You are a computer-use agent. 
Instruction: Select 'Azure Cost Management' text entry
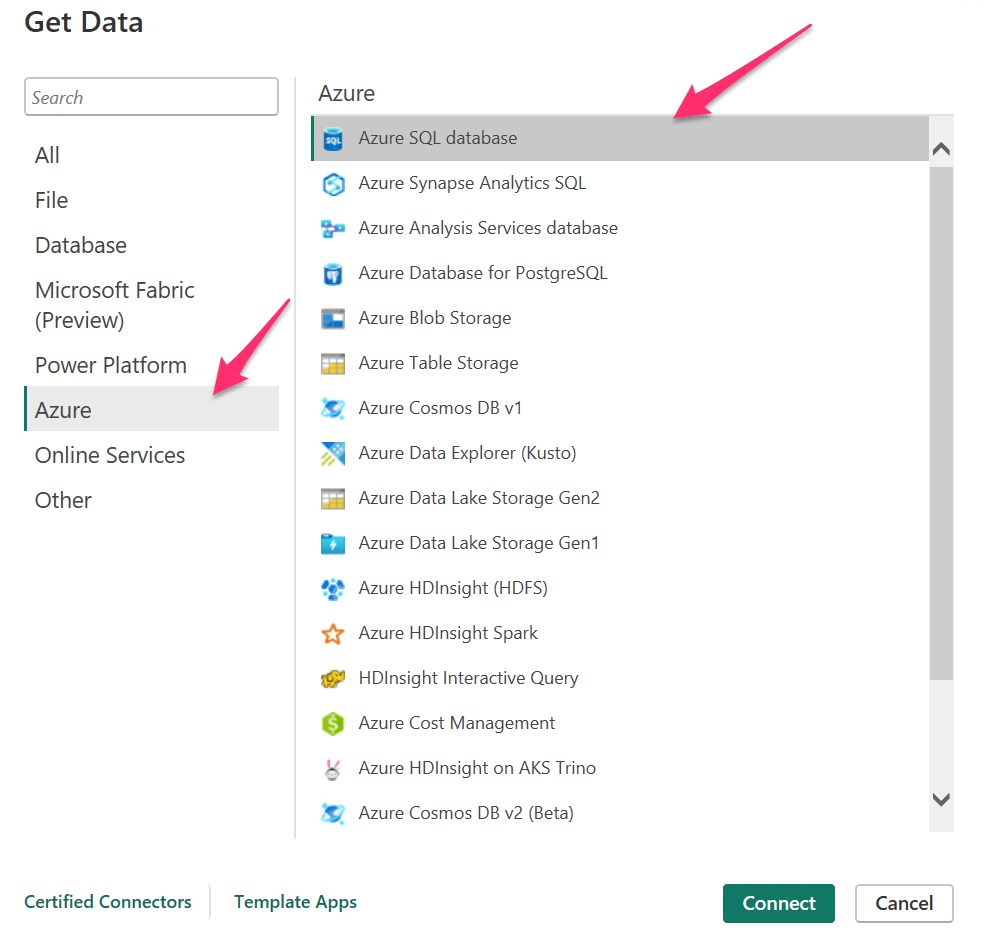click(457, 723)
